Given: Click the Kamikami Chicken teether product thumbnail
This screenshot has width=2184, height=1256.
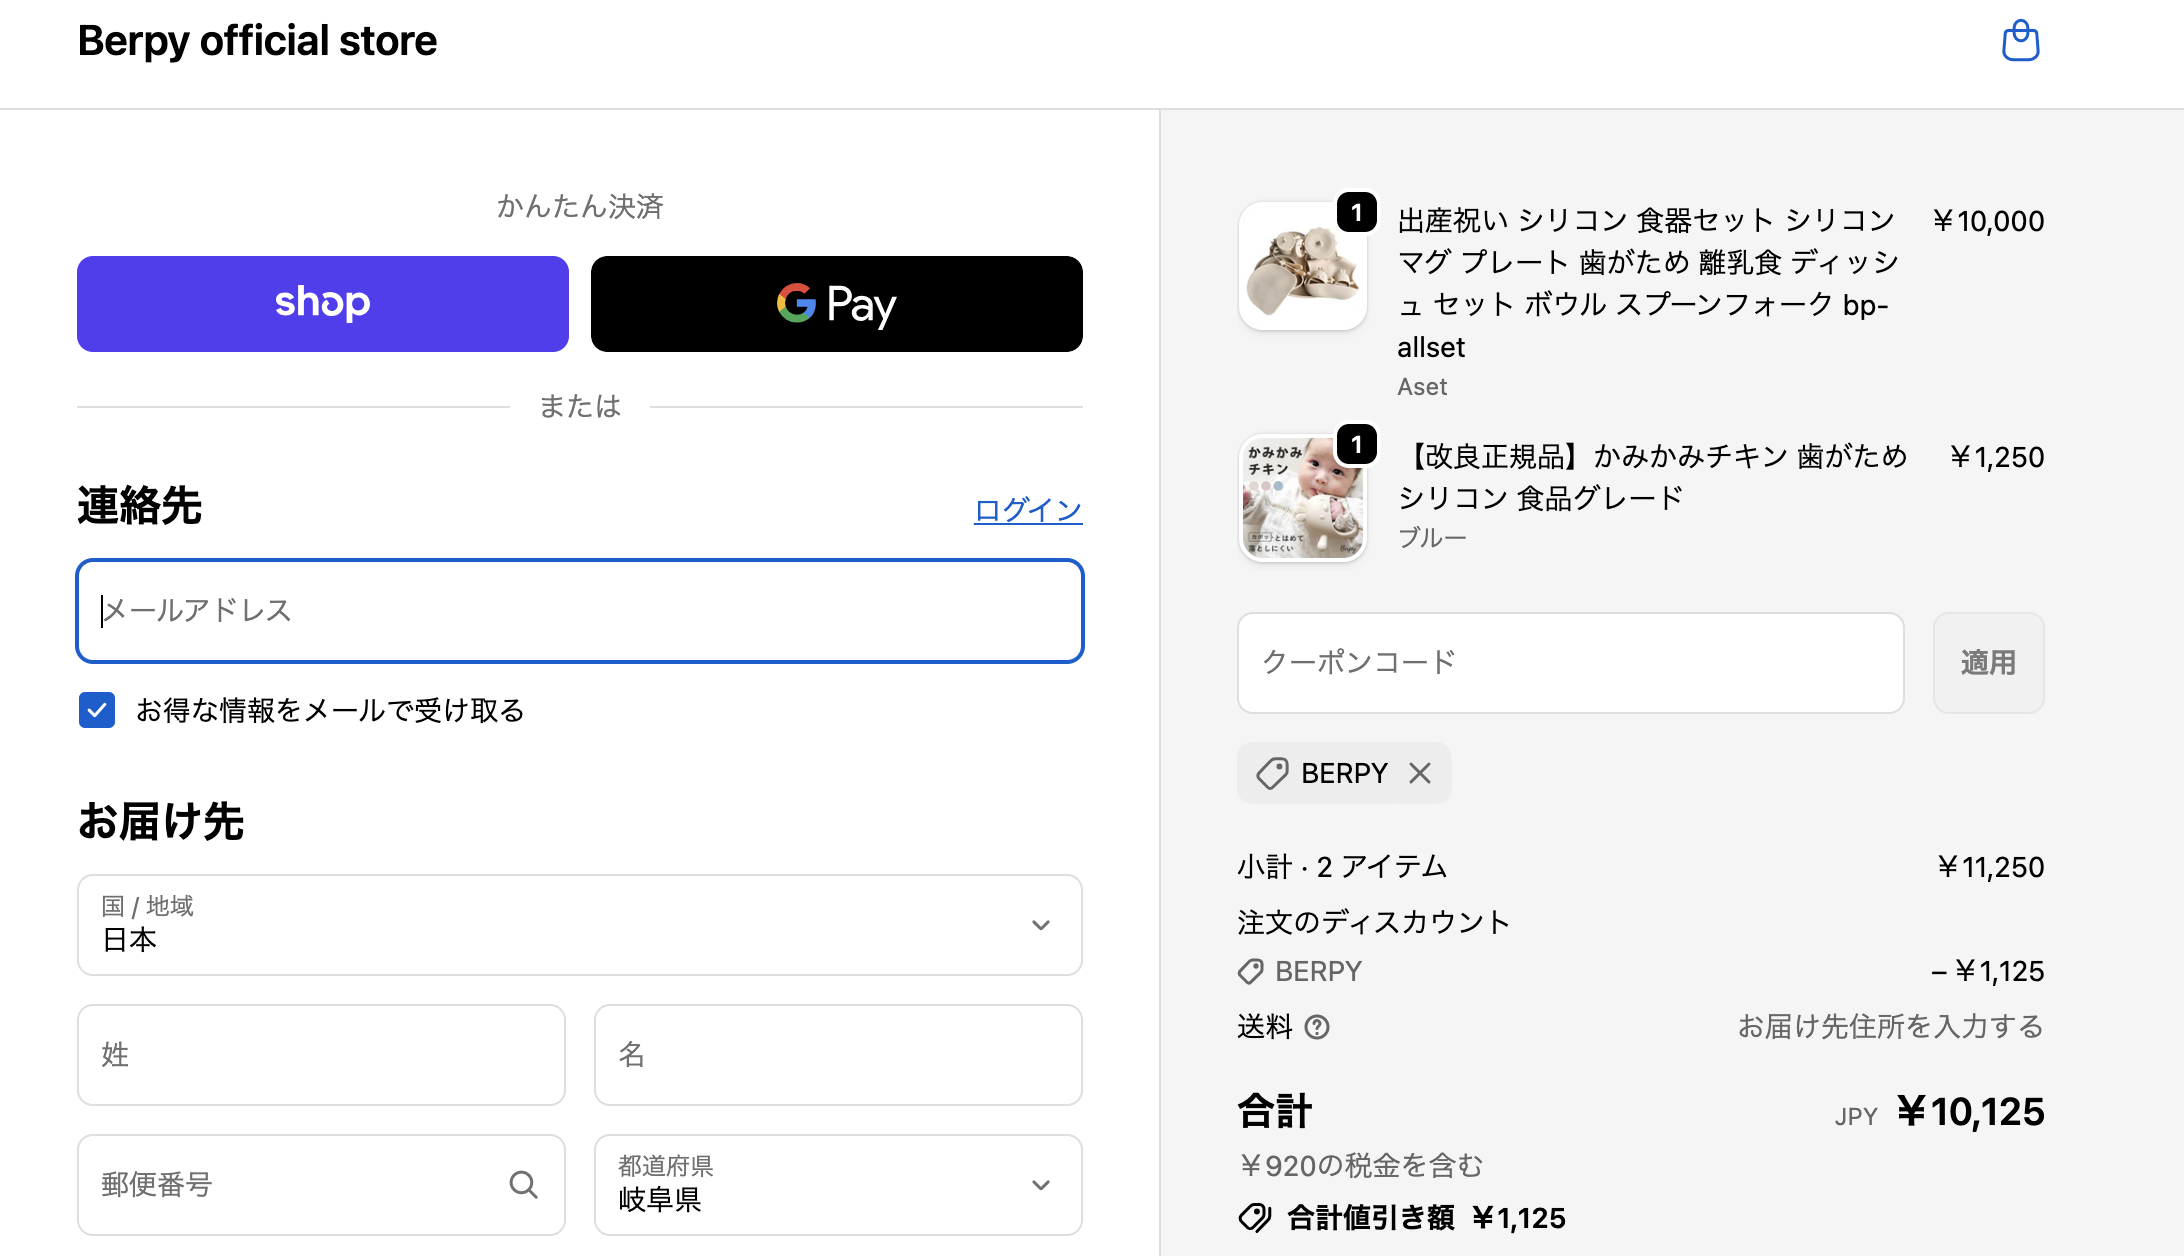Looking at the screenshot, I should coord(1302,497).
